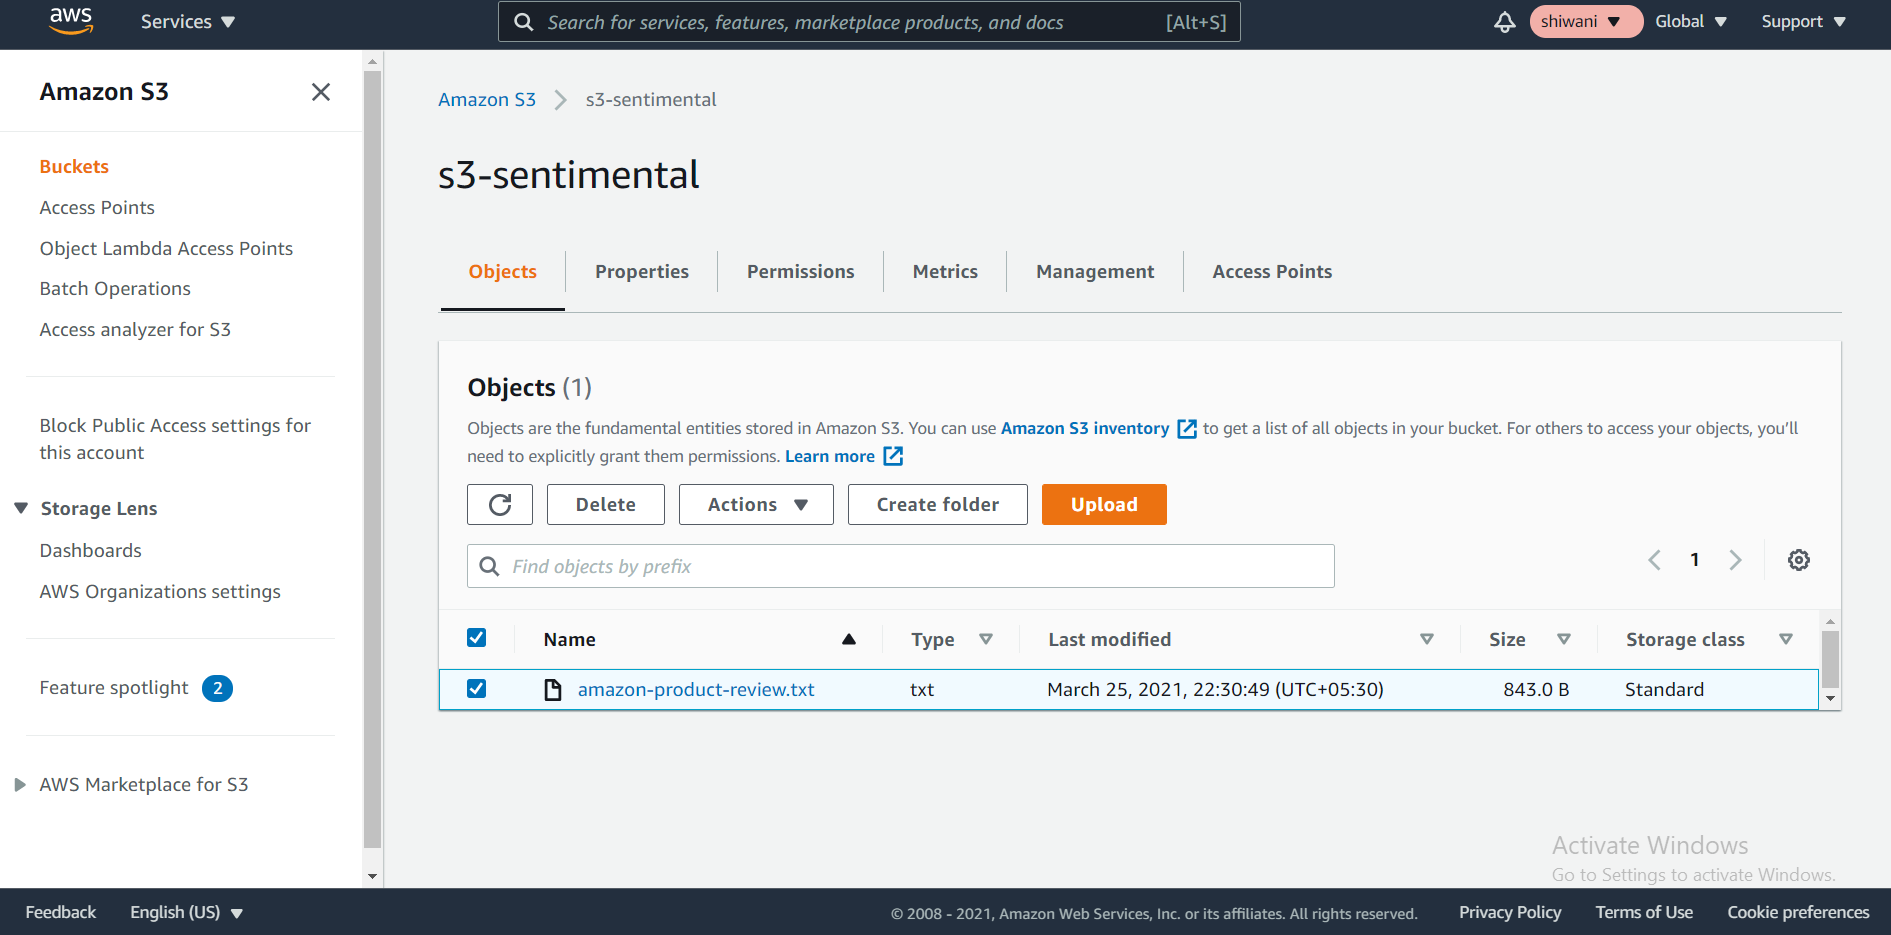Click the Learn more external link icon
This screenshot has width=1891, height=935.
pos(893,457)
